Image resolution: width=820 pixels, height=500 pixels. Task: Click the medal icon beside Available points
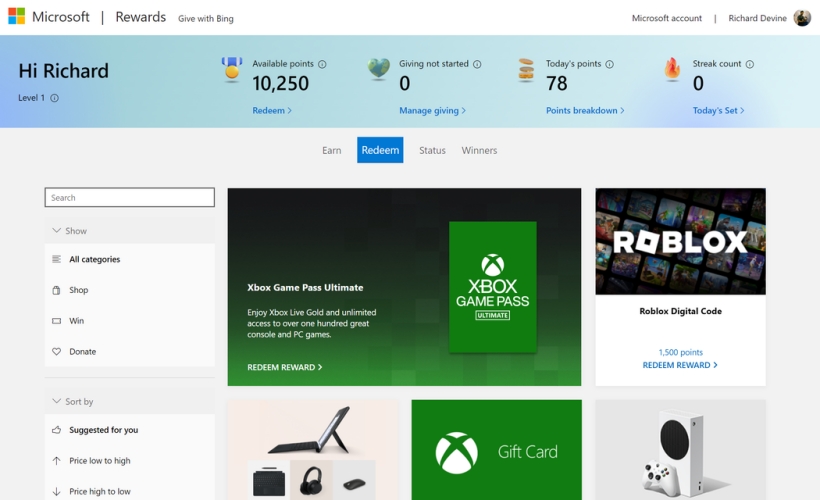click(232, 70)
